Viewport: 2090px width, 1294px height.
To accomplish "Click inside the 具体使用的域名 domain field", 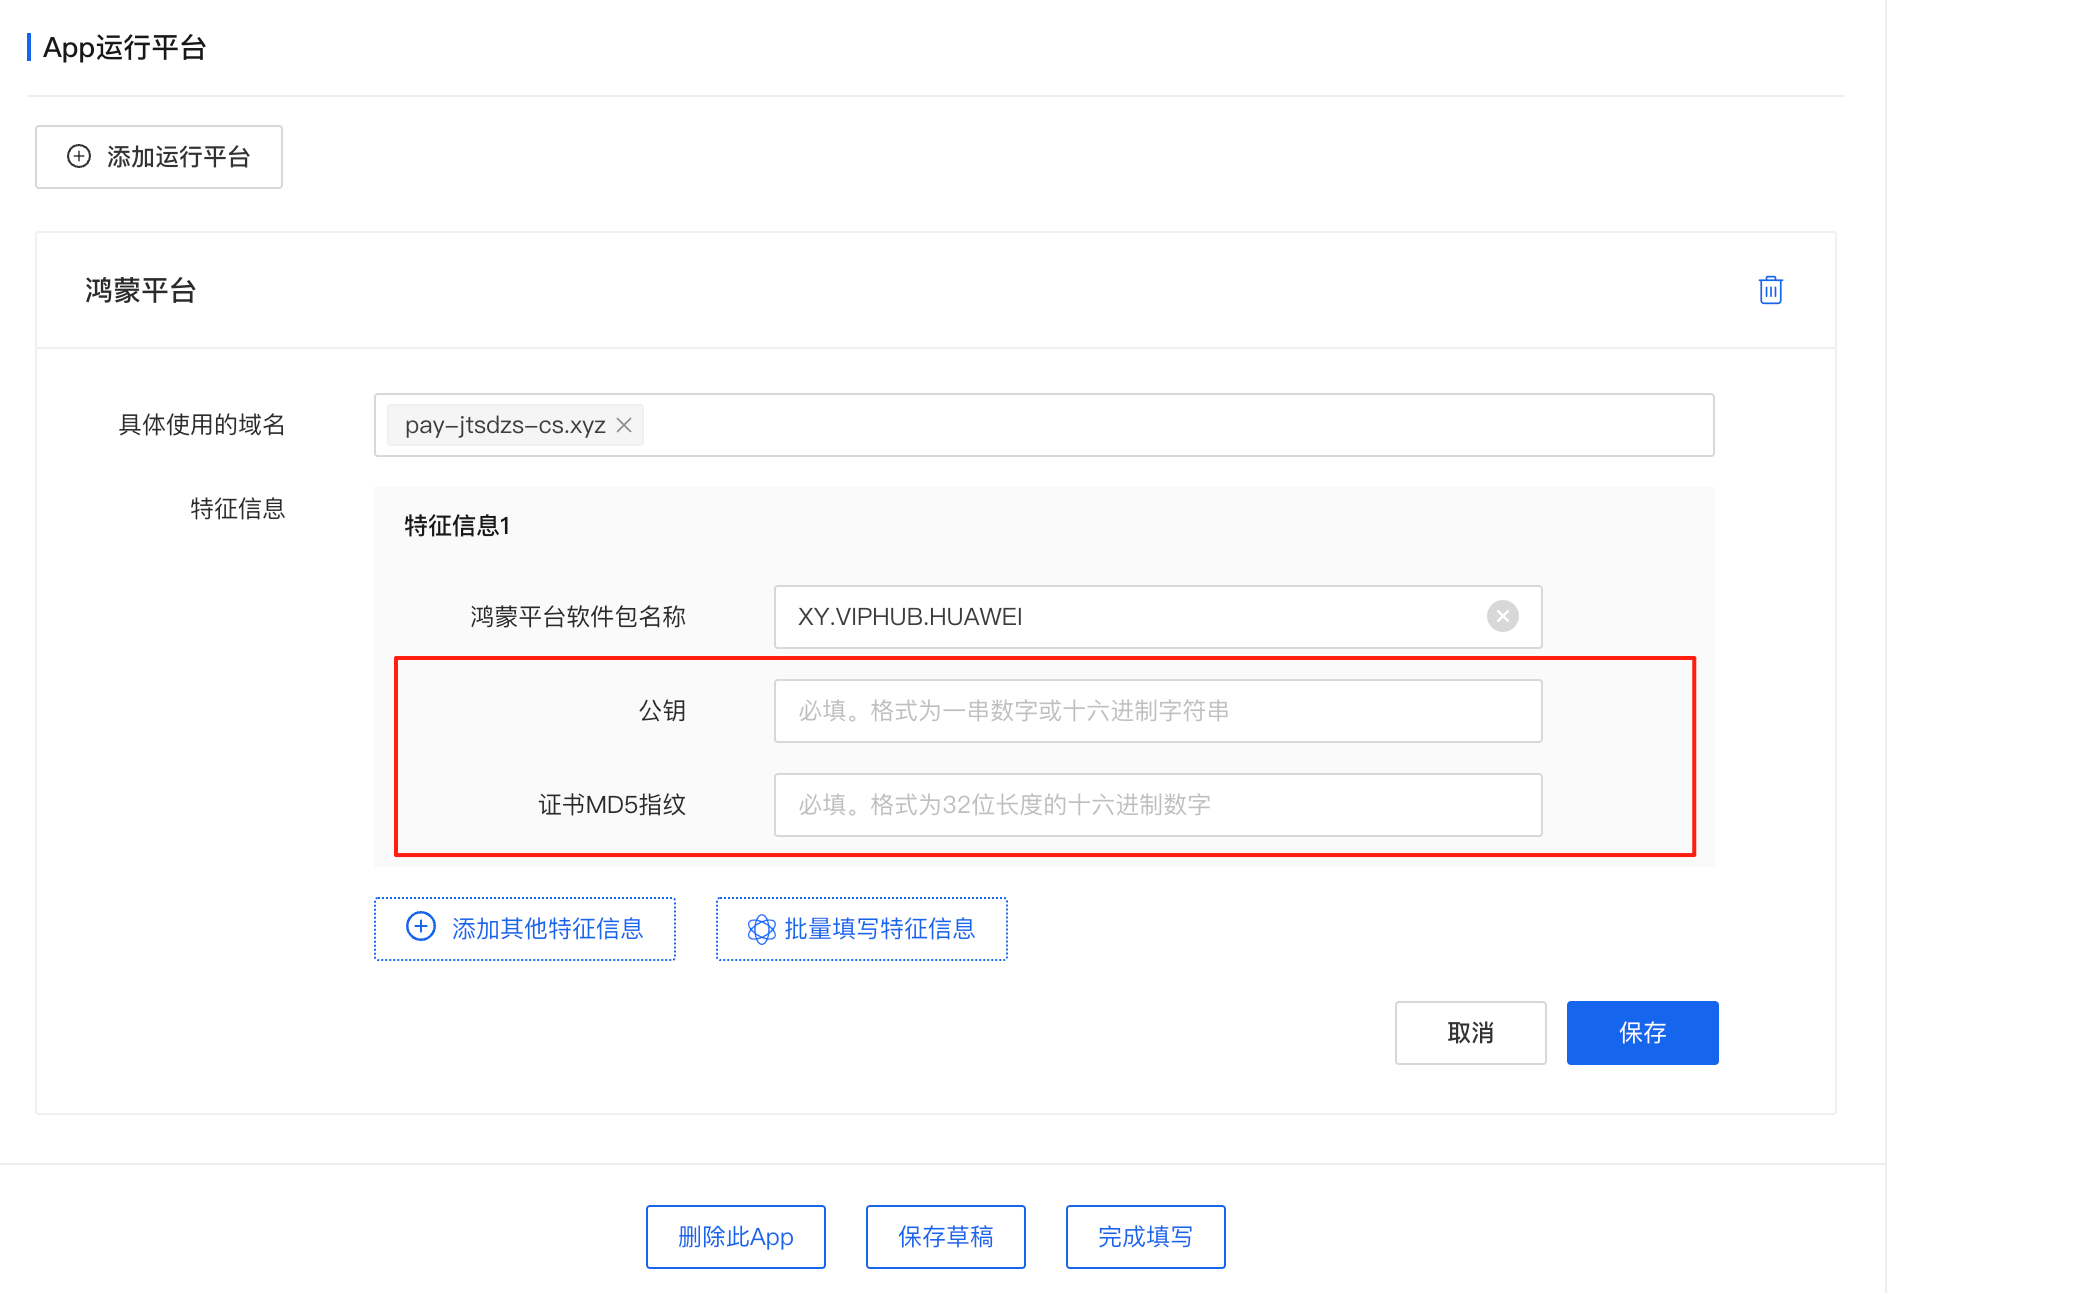I will tap(1100, 425).
